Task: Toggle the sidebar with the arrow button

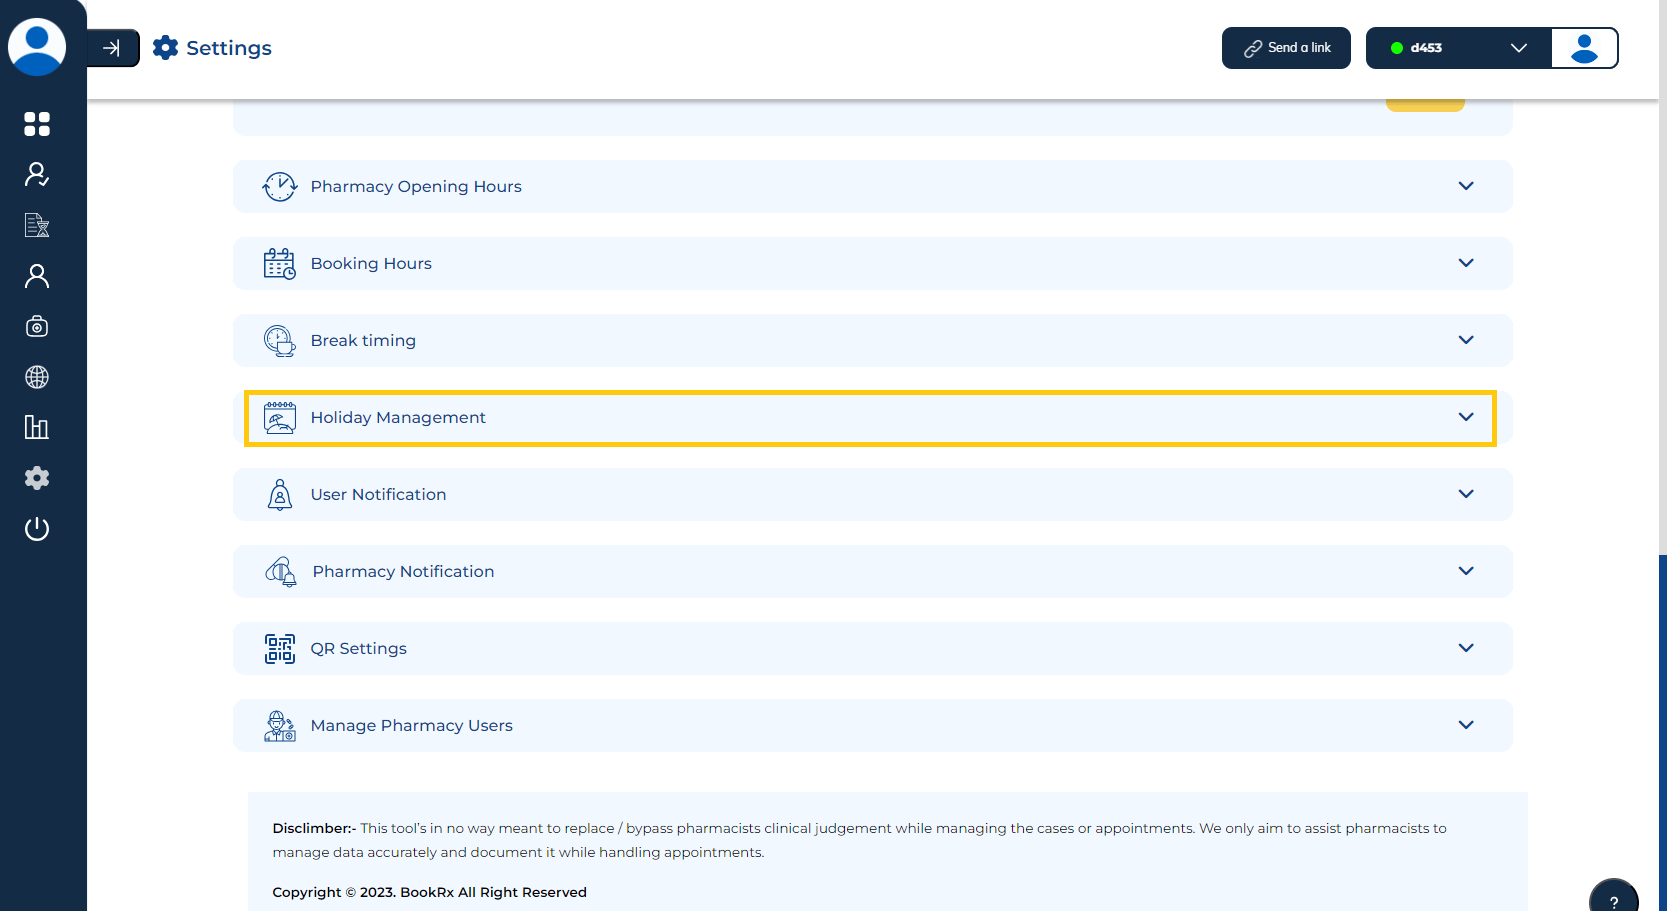Action: (112, 48)
